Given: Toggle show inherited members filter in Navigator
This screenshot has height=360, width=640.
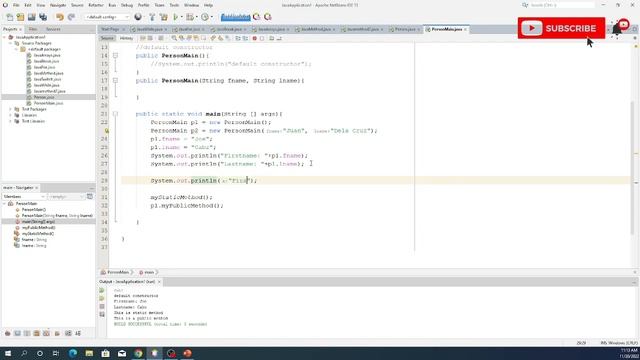Looking at the screenshot, I should pyautogui.click(x=7, y=333).
